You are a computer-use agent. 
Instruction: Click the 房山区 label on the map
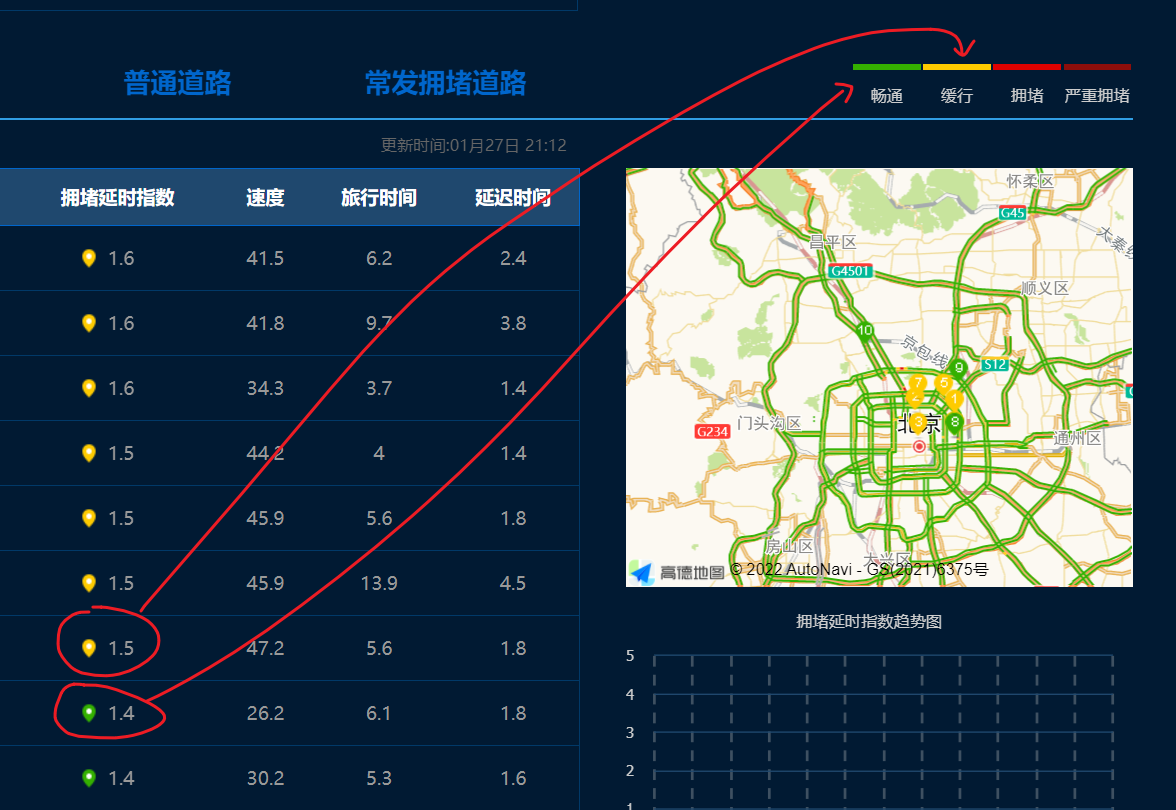pos(789,545)
